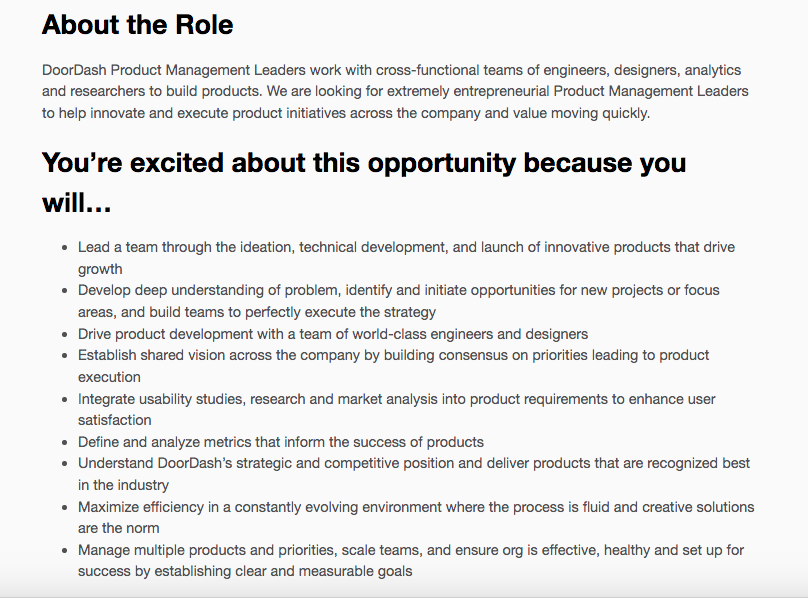Image resolution: width=808 pixels, height=598 pixels.
Task: Click the 'Lead a team through the ideation' bullet
Action: click(x=406, y=258)
